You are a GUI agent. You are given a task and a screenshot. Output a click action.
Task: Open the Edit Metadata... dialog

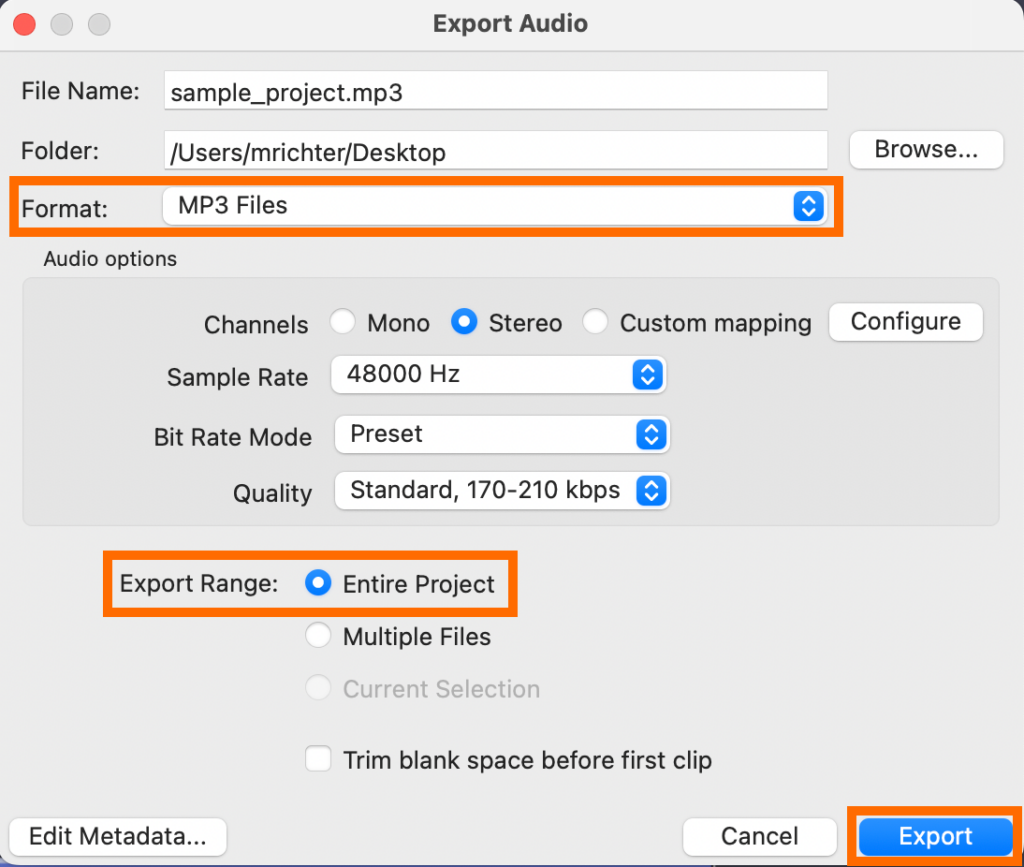[118, 836]
